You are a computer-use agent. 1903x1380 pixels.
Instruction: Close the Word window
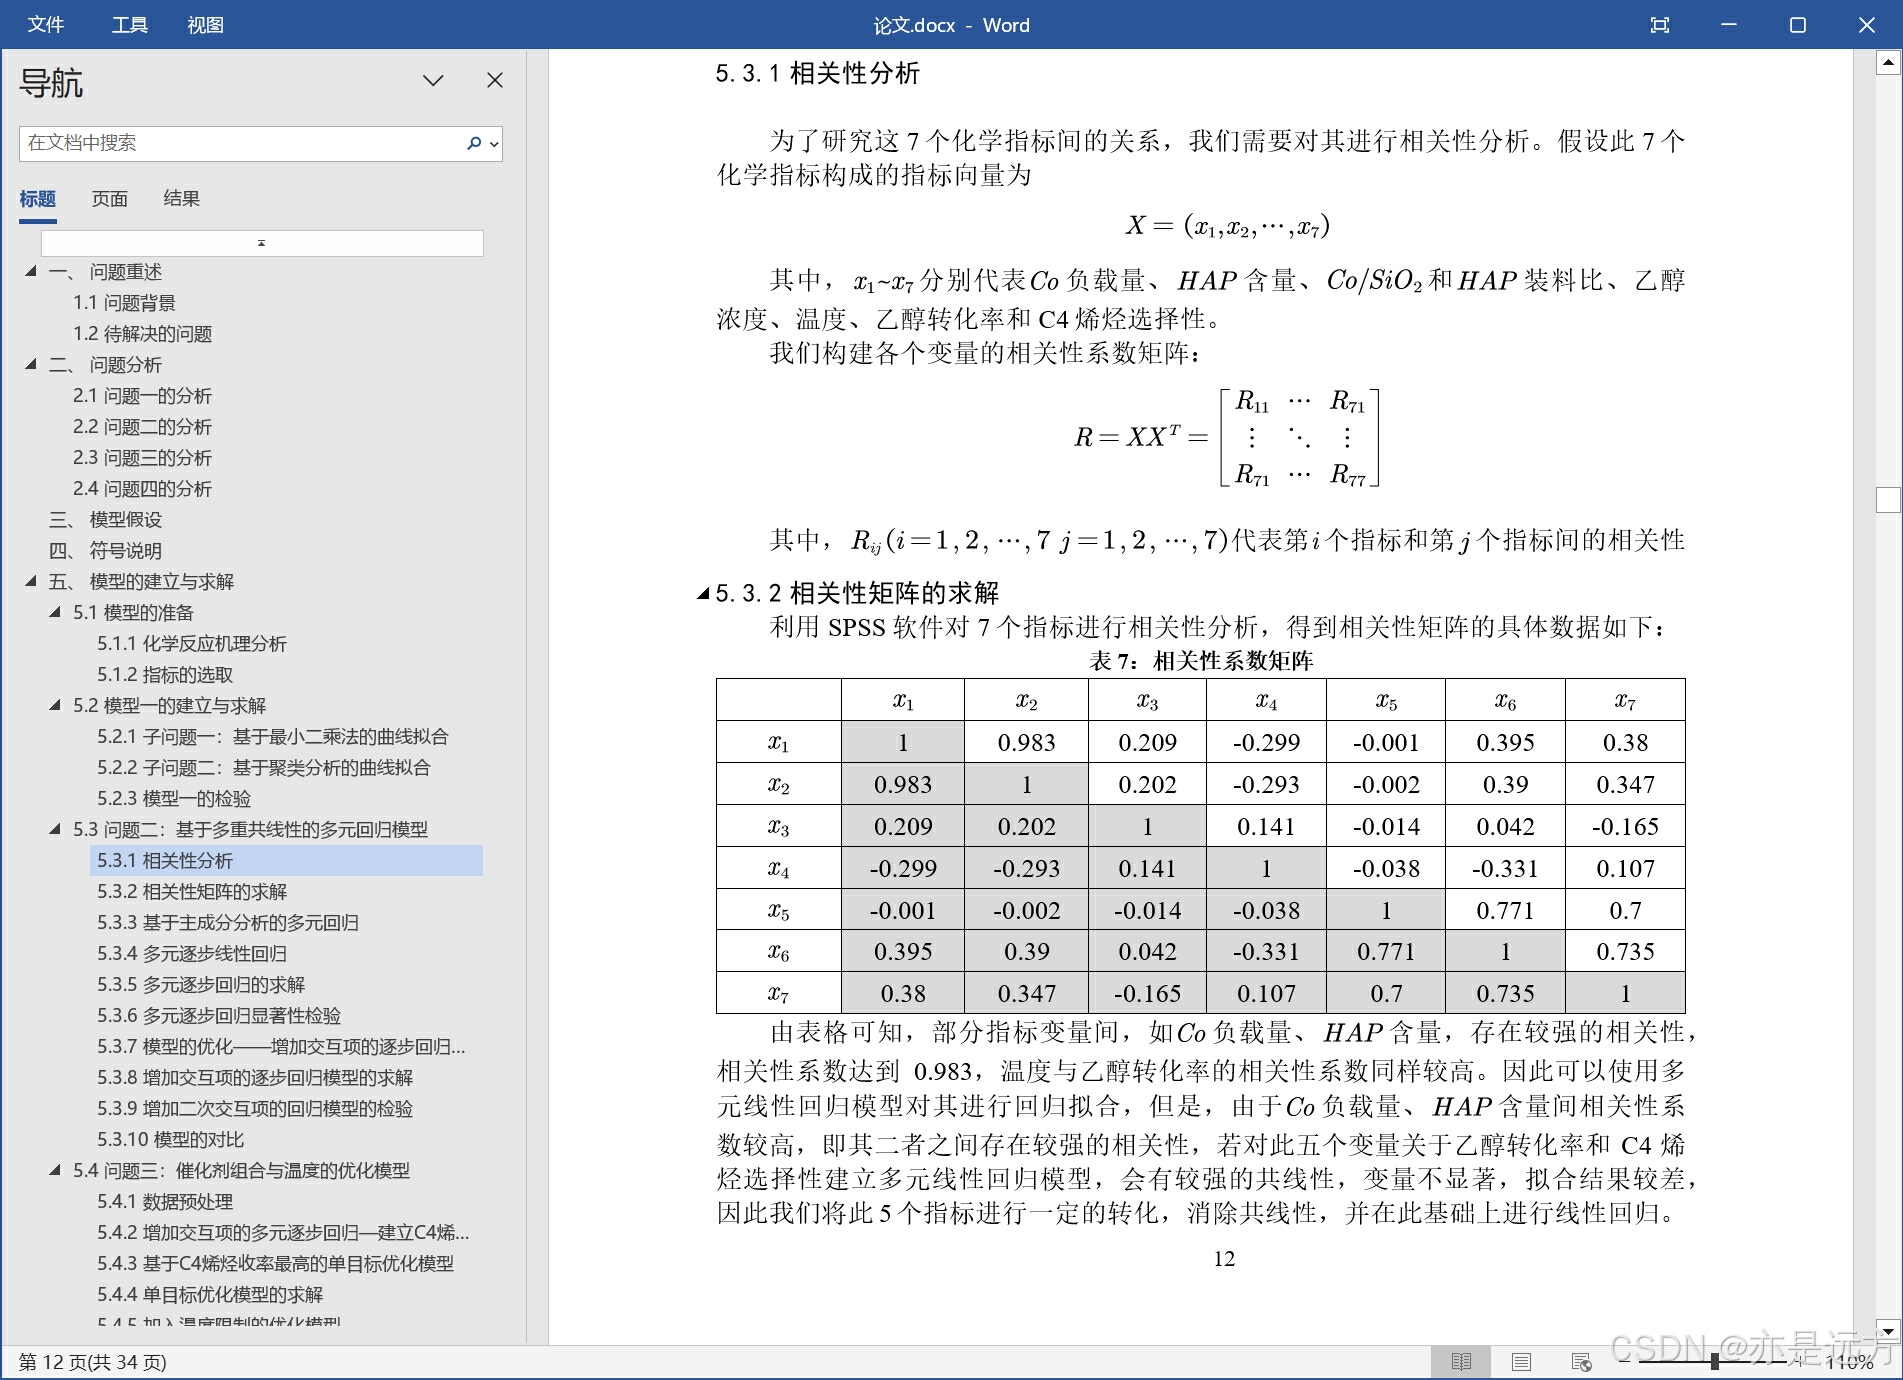1866,25
